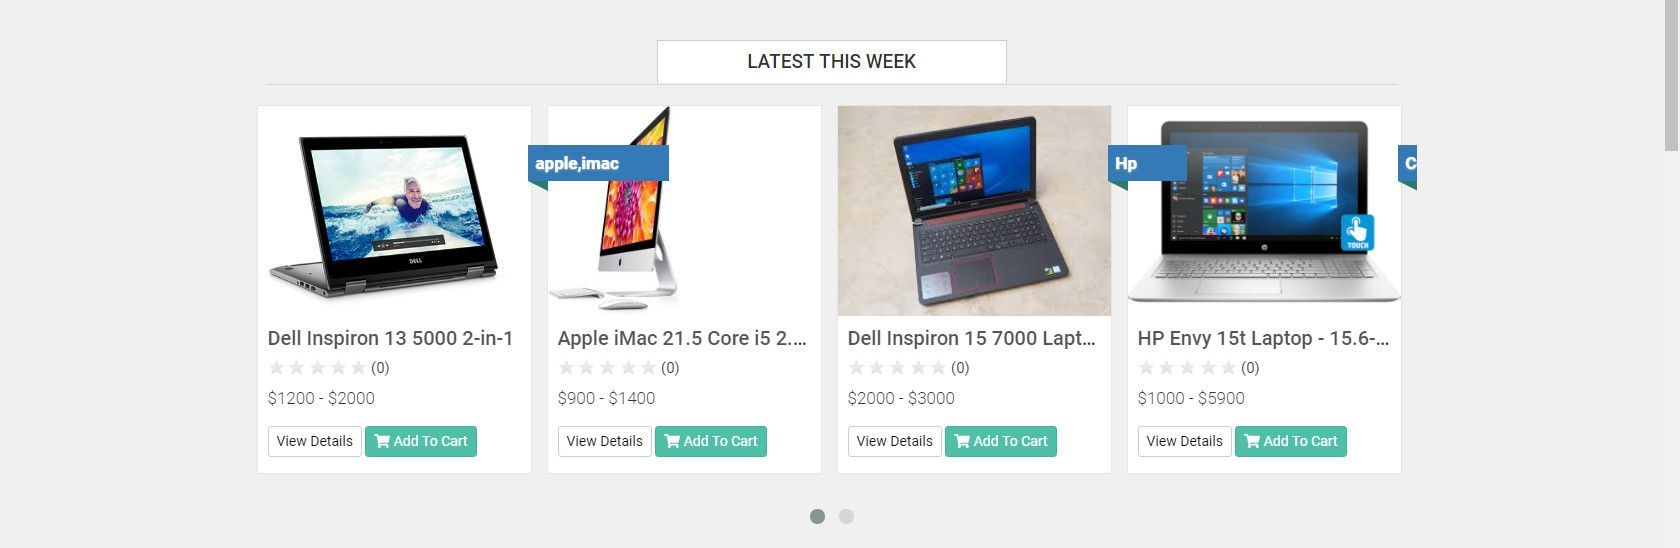Open the Latest This Week tab header
Screen dimensions: 1680x548
point(832,62)
